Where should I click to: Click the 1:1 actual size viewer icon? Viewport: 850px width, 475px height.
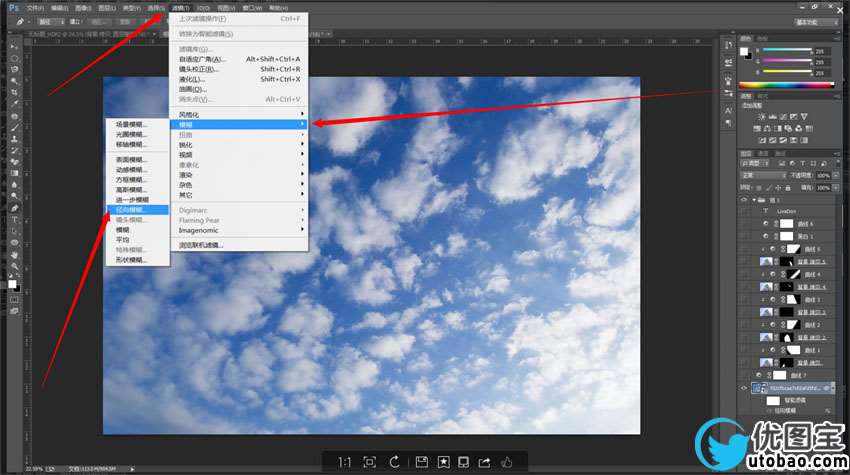tap(344, 462)
